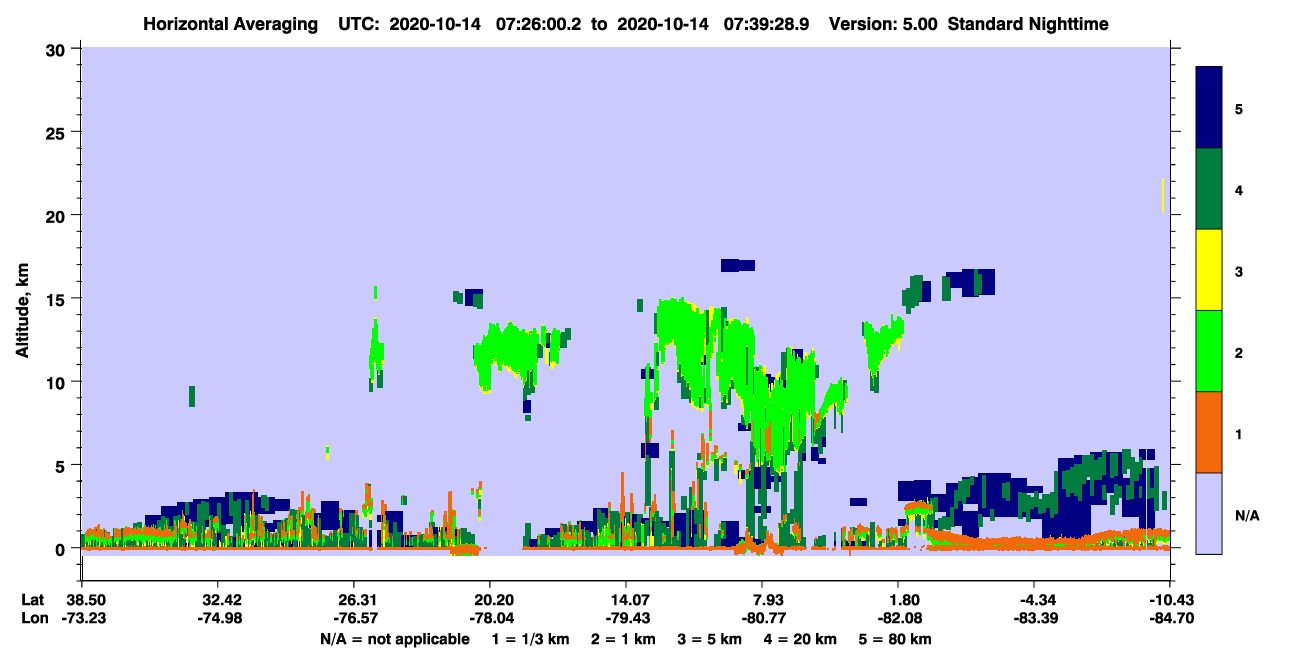Click the y-axis tick label 20

(x=57, y=215)
